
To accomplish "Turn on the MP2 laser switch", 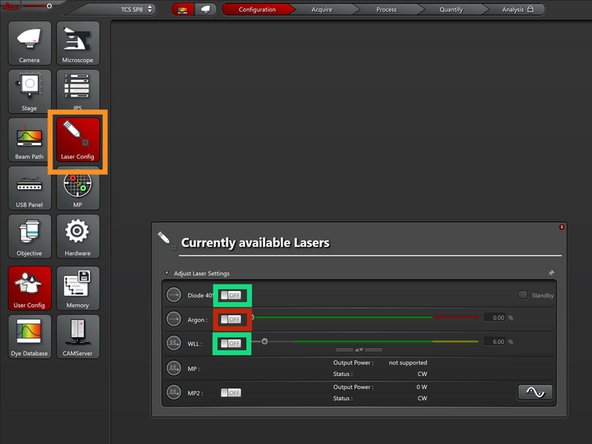I will [x=231, y=393].
